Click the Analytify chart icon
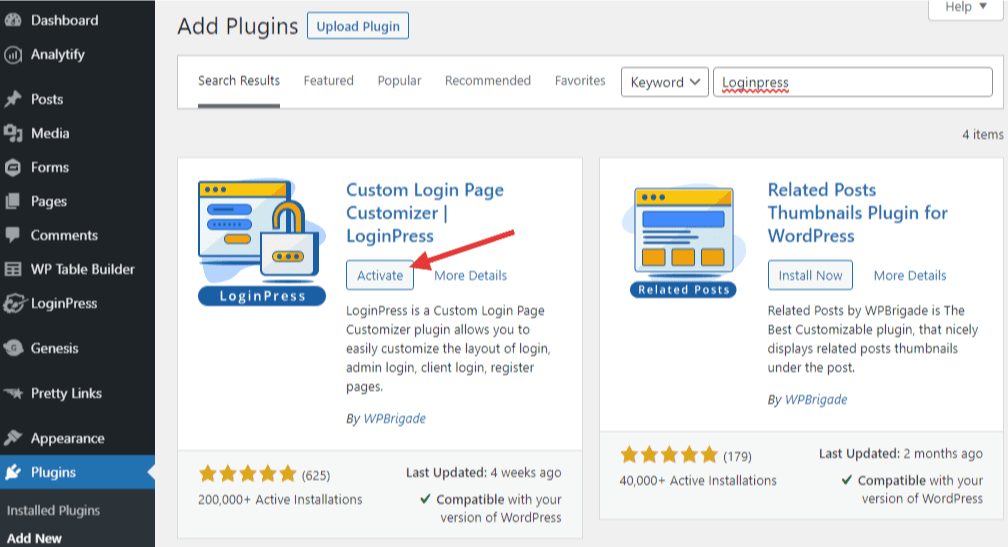Image resolution: width=1008 pixels, height=547 pixels. (x=13, y=55)
